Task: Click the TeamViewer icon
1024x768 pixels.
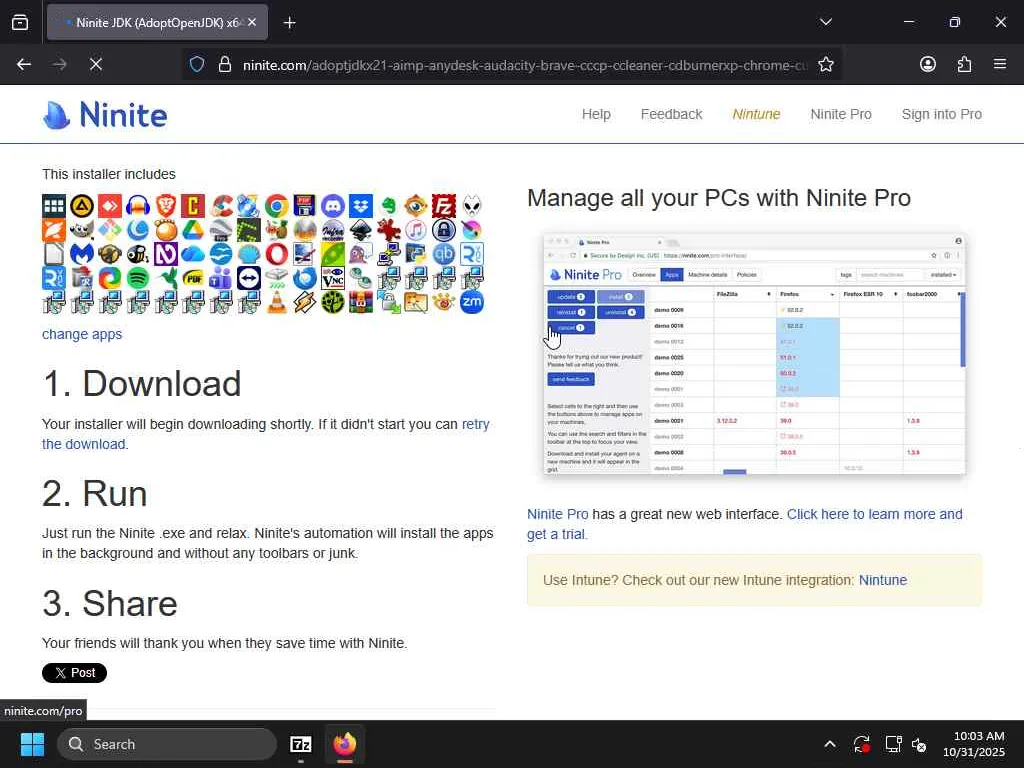Action: tap(249, 278)
